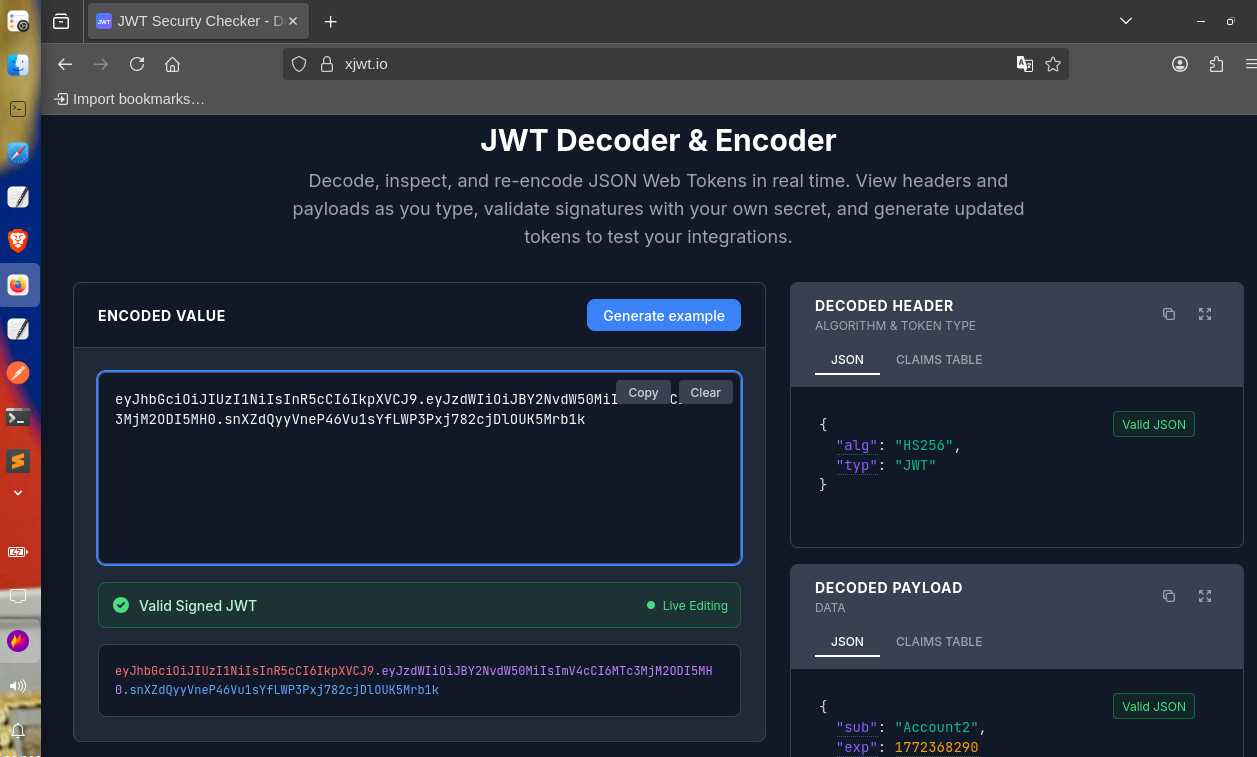
Task: Bookmark this page with the star icon
Action: point(1053,63)
